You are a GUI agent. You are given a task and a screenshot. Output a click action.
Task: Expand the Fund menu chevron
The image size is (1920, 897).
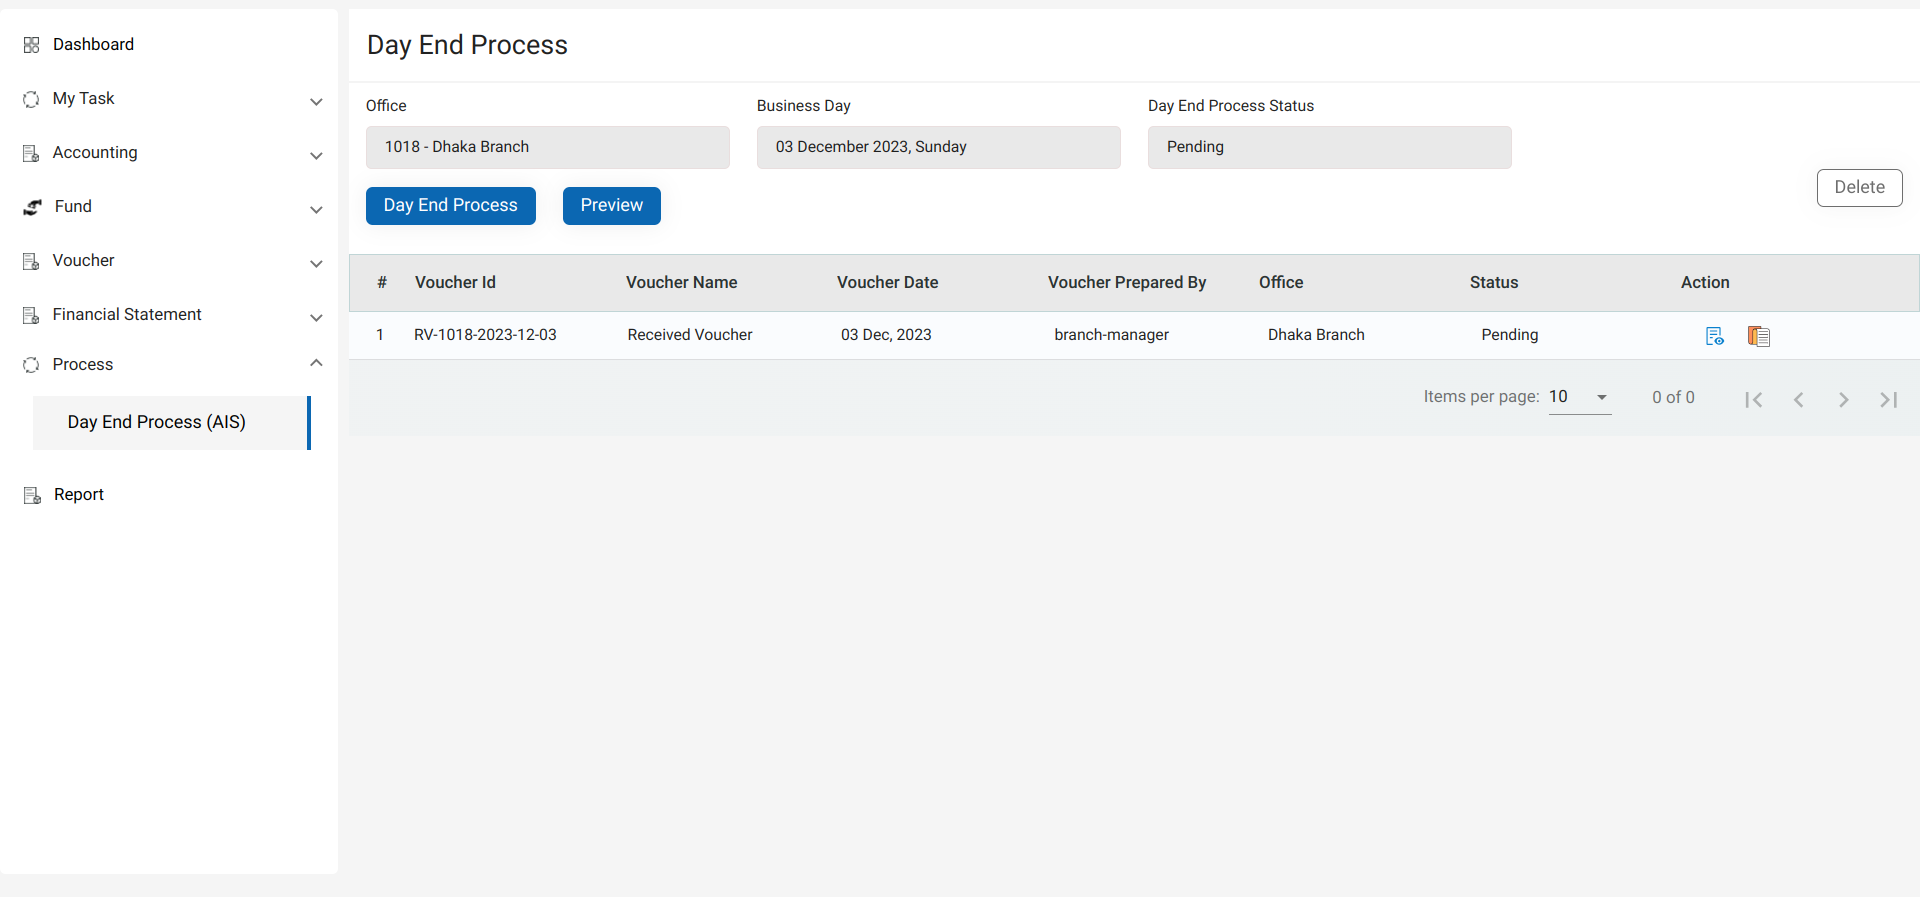point(316,209)
